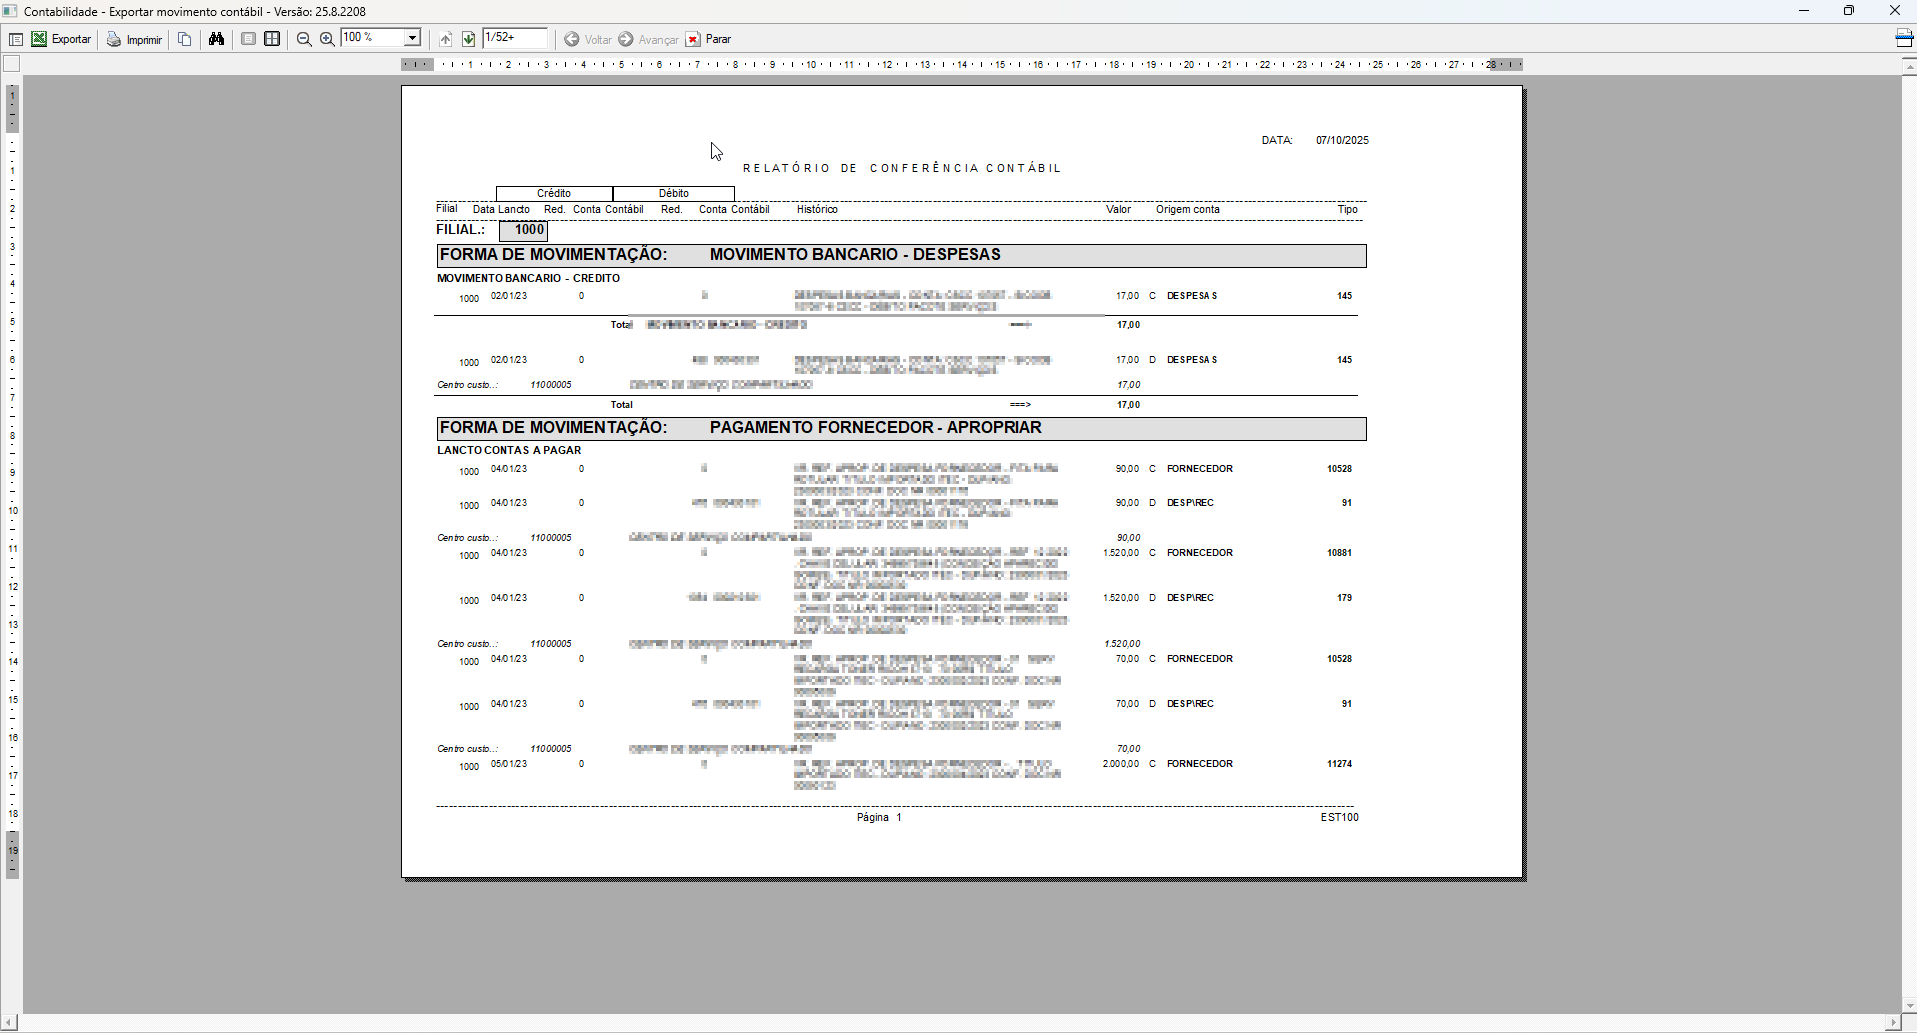The height and width of the screenshot is (1033, 1917).
Task: Click the 2.000,00 value
Action: tap(1120, 764)
